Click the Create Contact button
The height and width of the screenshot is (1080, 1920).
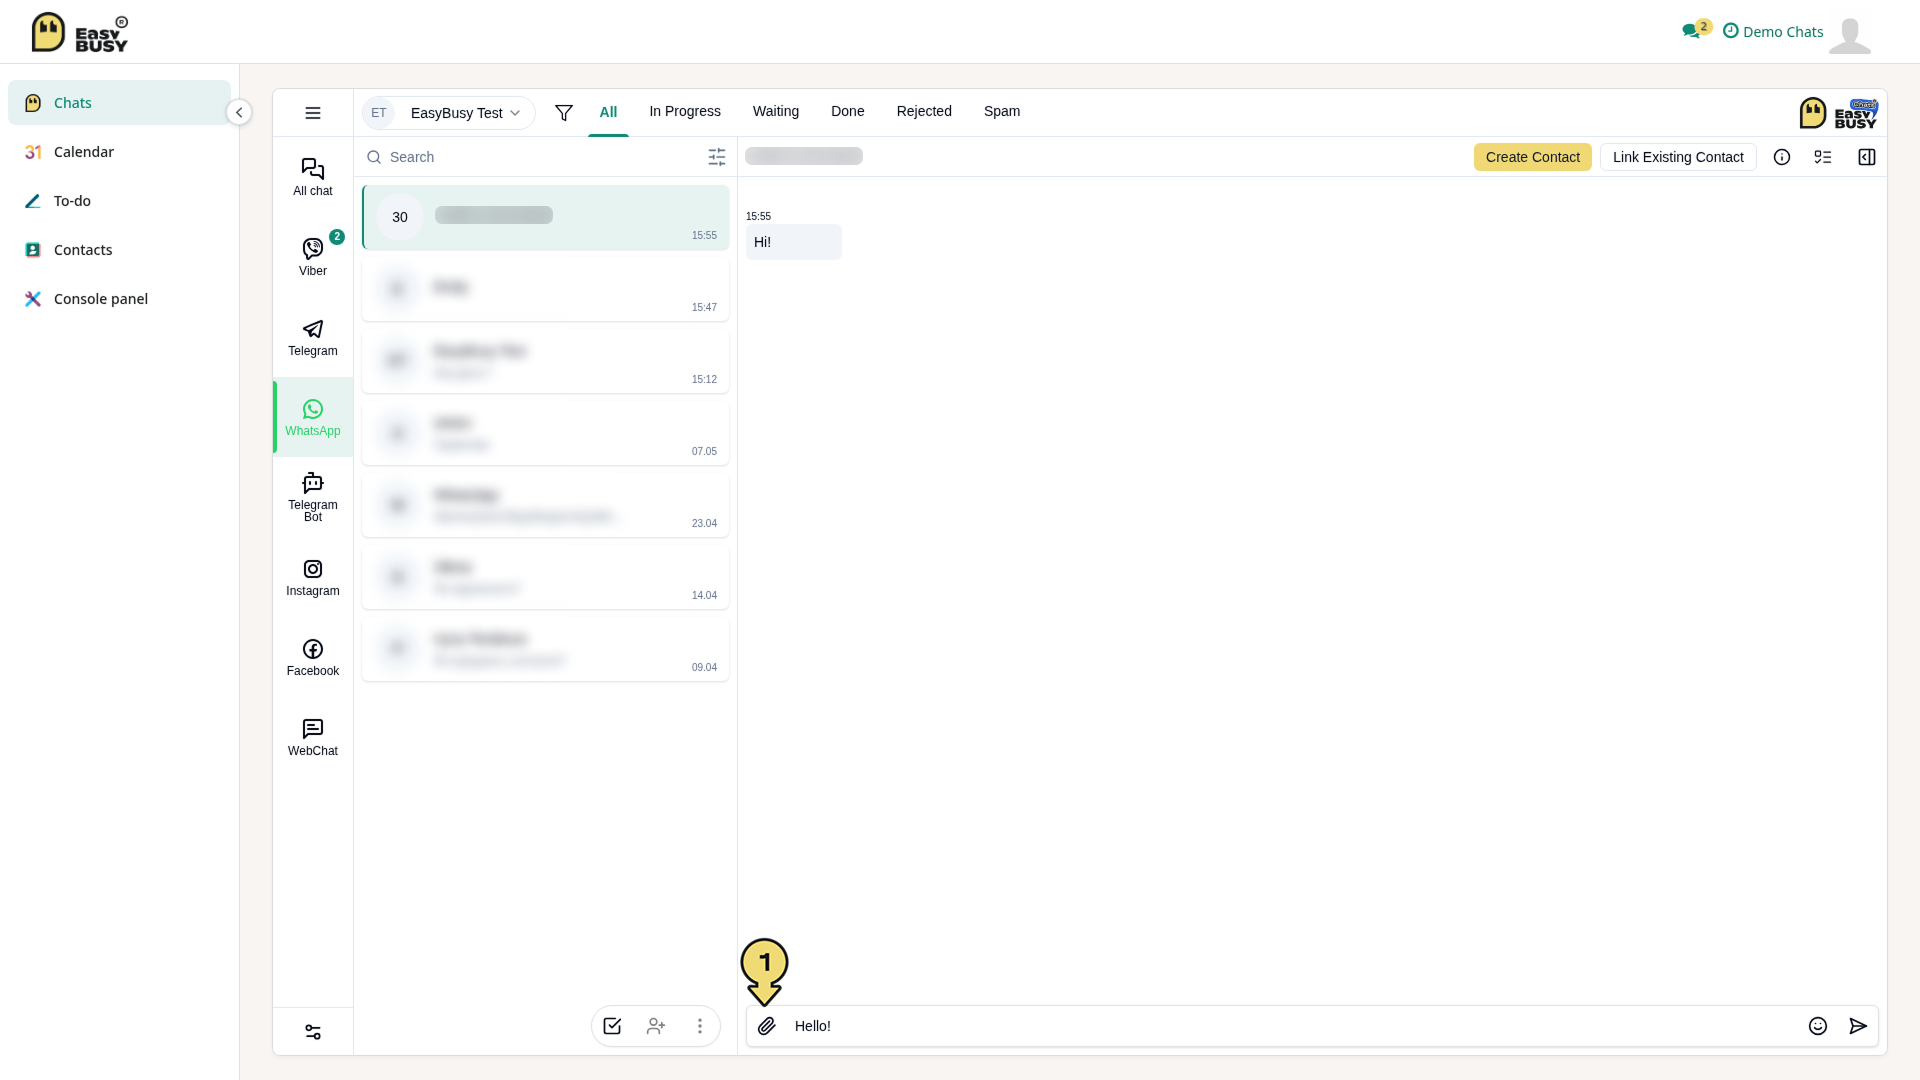point(1533,157)
